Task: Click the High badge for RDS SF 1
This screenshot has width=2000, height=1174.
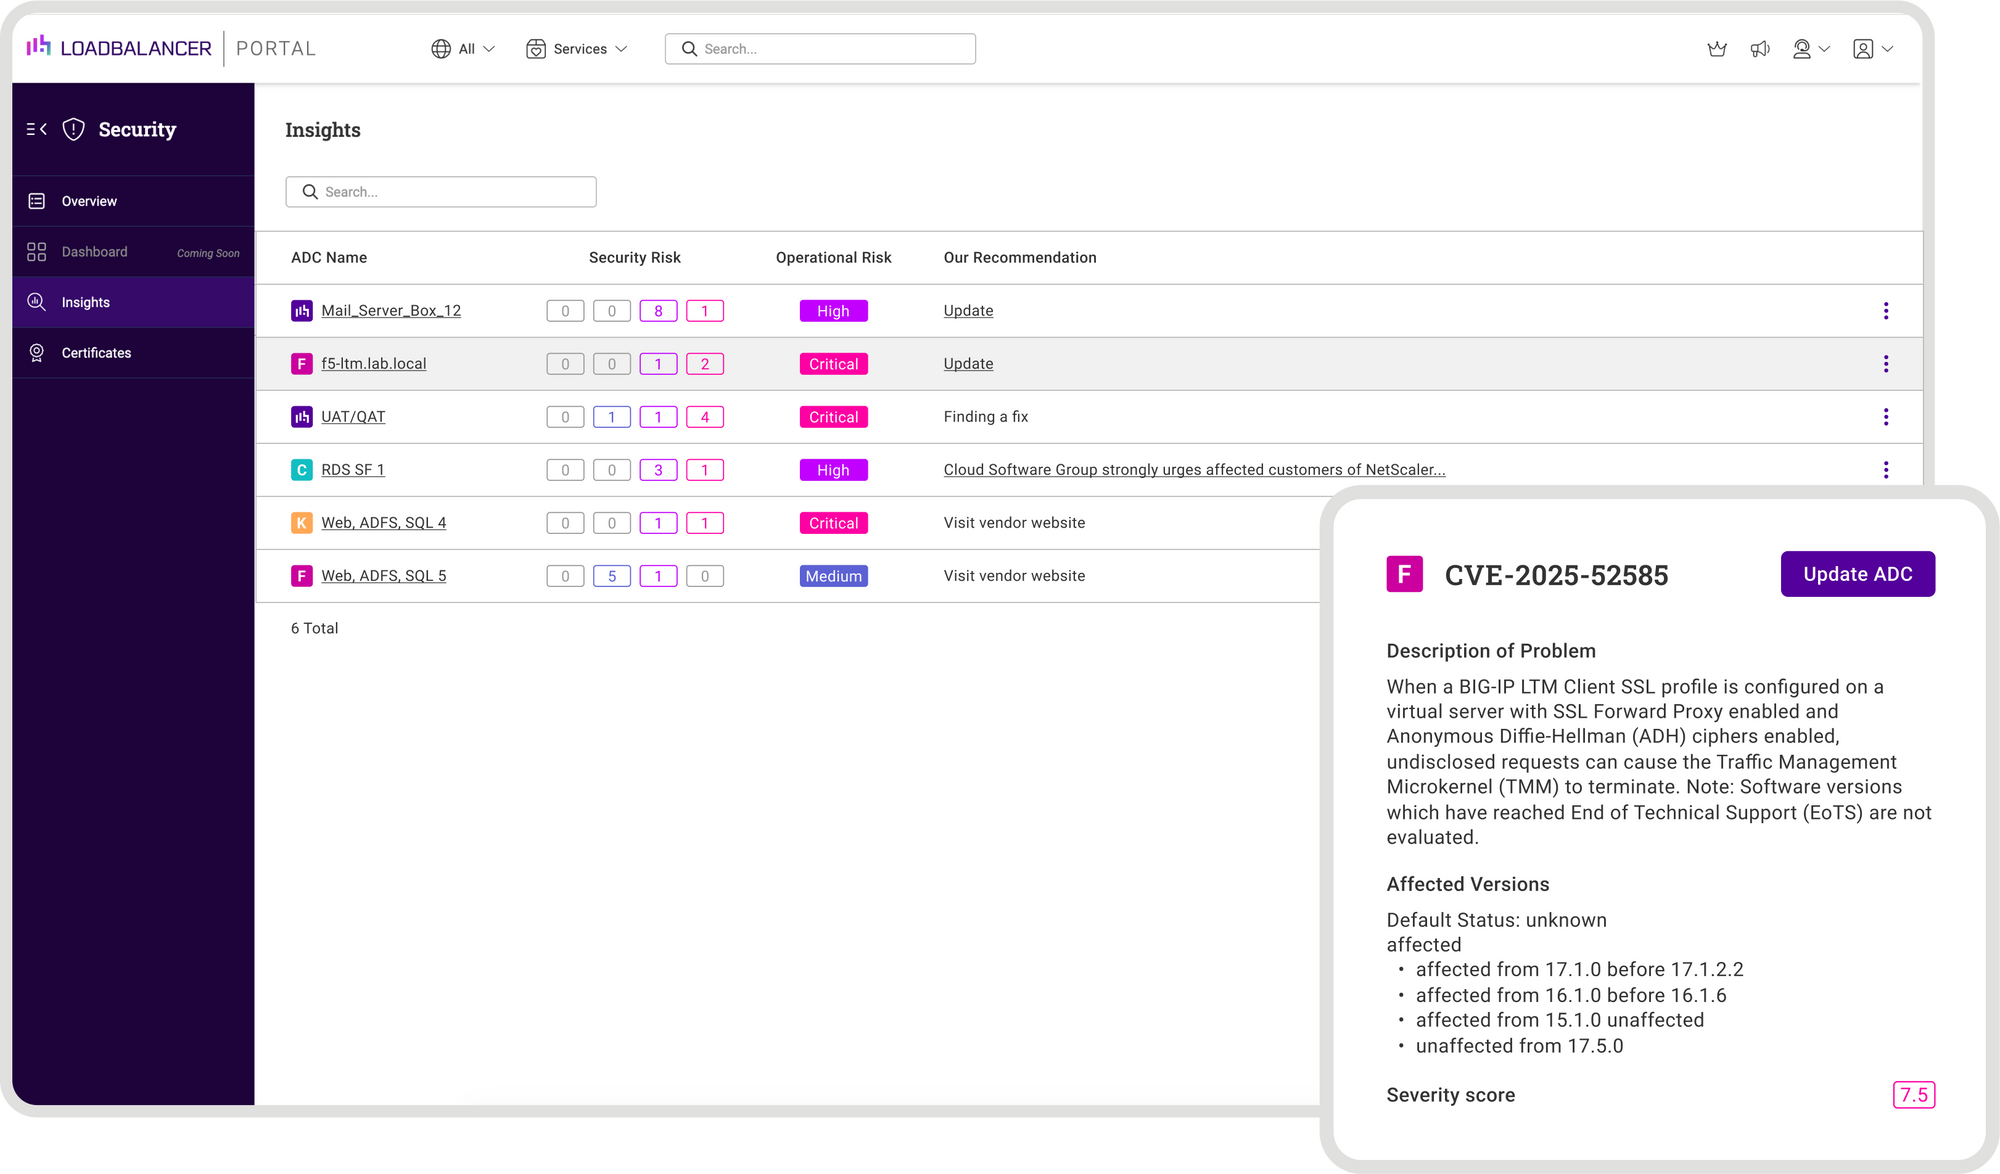Action: [x=834, y=470]
